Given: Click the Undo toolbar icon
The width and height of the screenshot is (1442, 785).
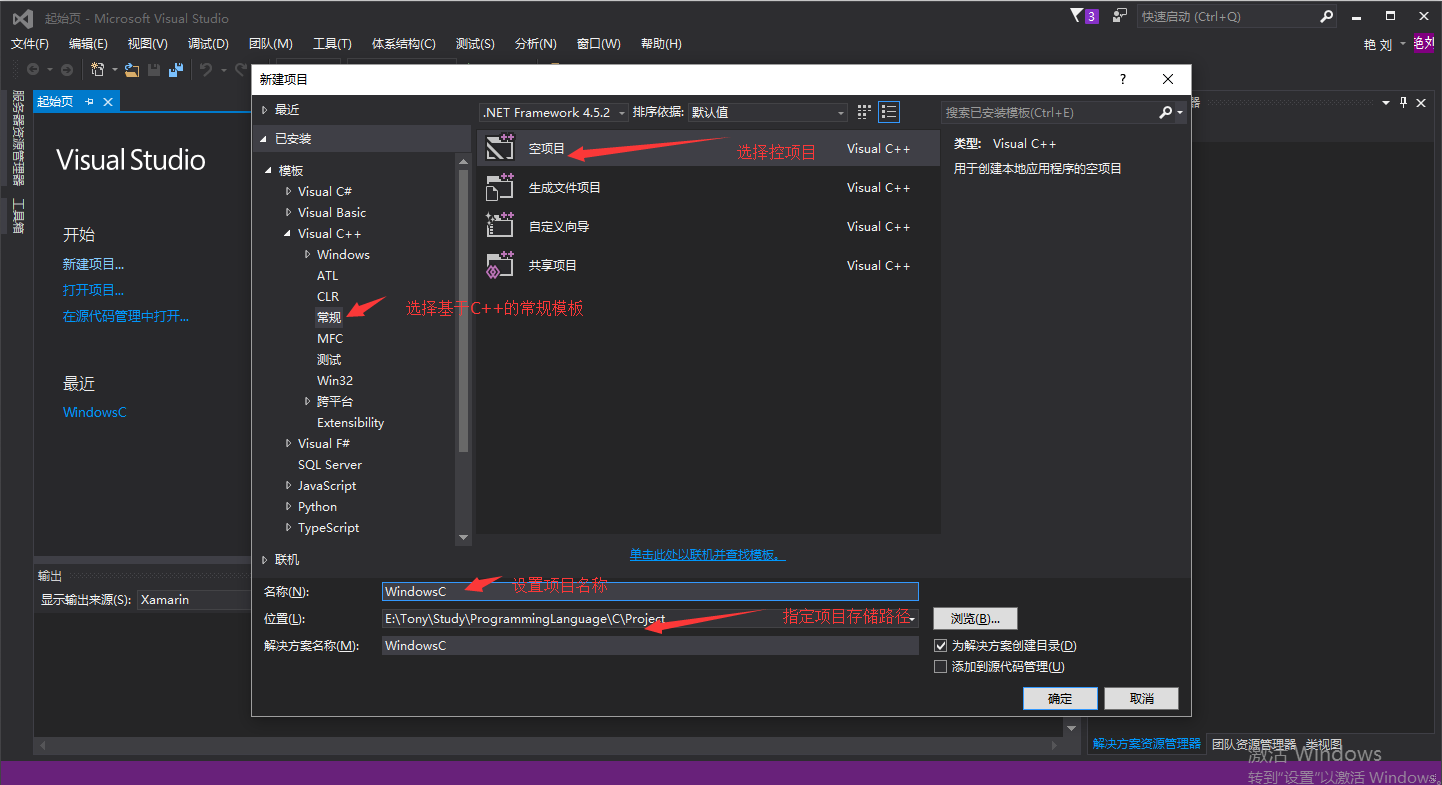Looking at the screenshot, I should coord(205,70).
